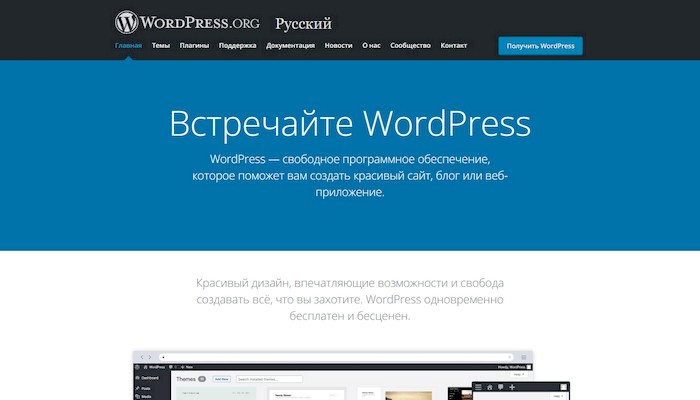Go to the Главная menu item
This screenshot has height=400, width=700.
[128, 45]
